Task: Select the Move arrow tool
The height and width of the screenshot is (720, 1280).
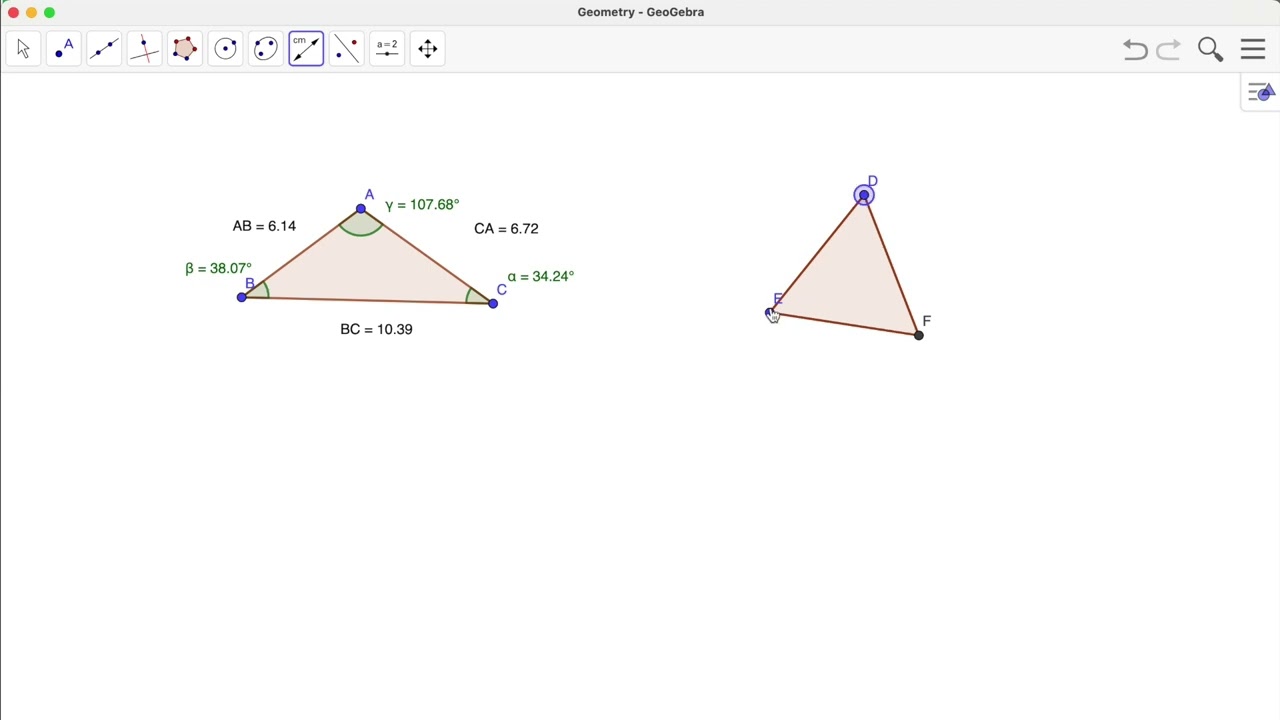Action: (24, 49)
